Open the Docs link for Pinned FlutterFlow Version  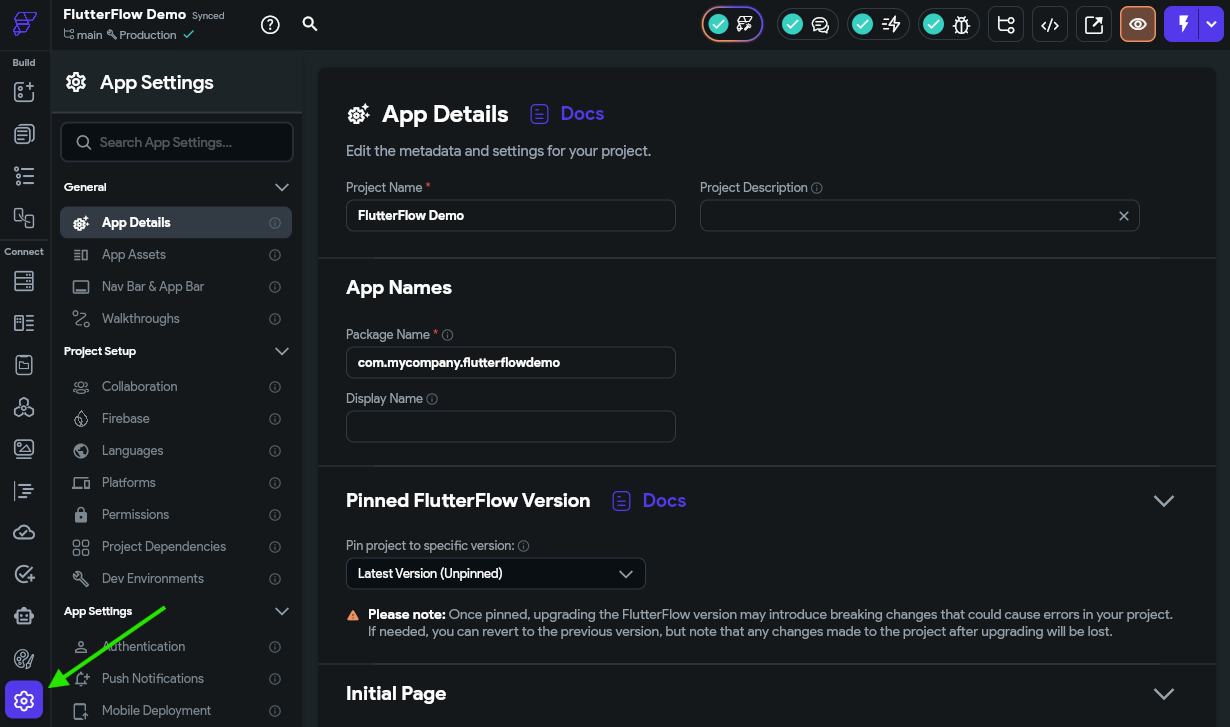coord(649,501)
